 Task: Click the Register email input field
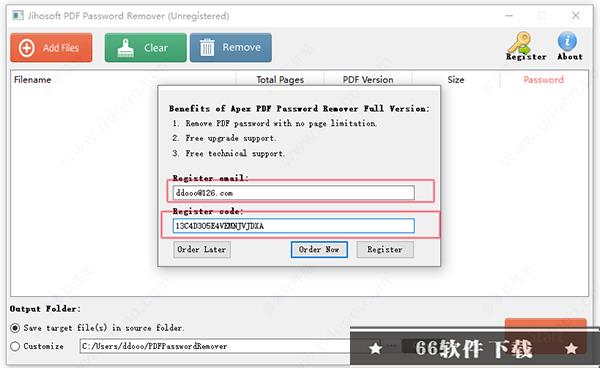[293, 193]
